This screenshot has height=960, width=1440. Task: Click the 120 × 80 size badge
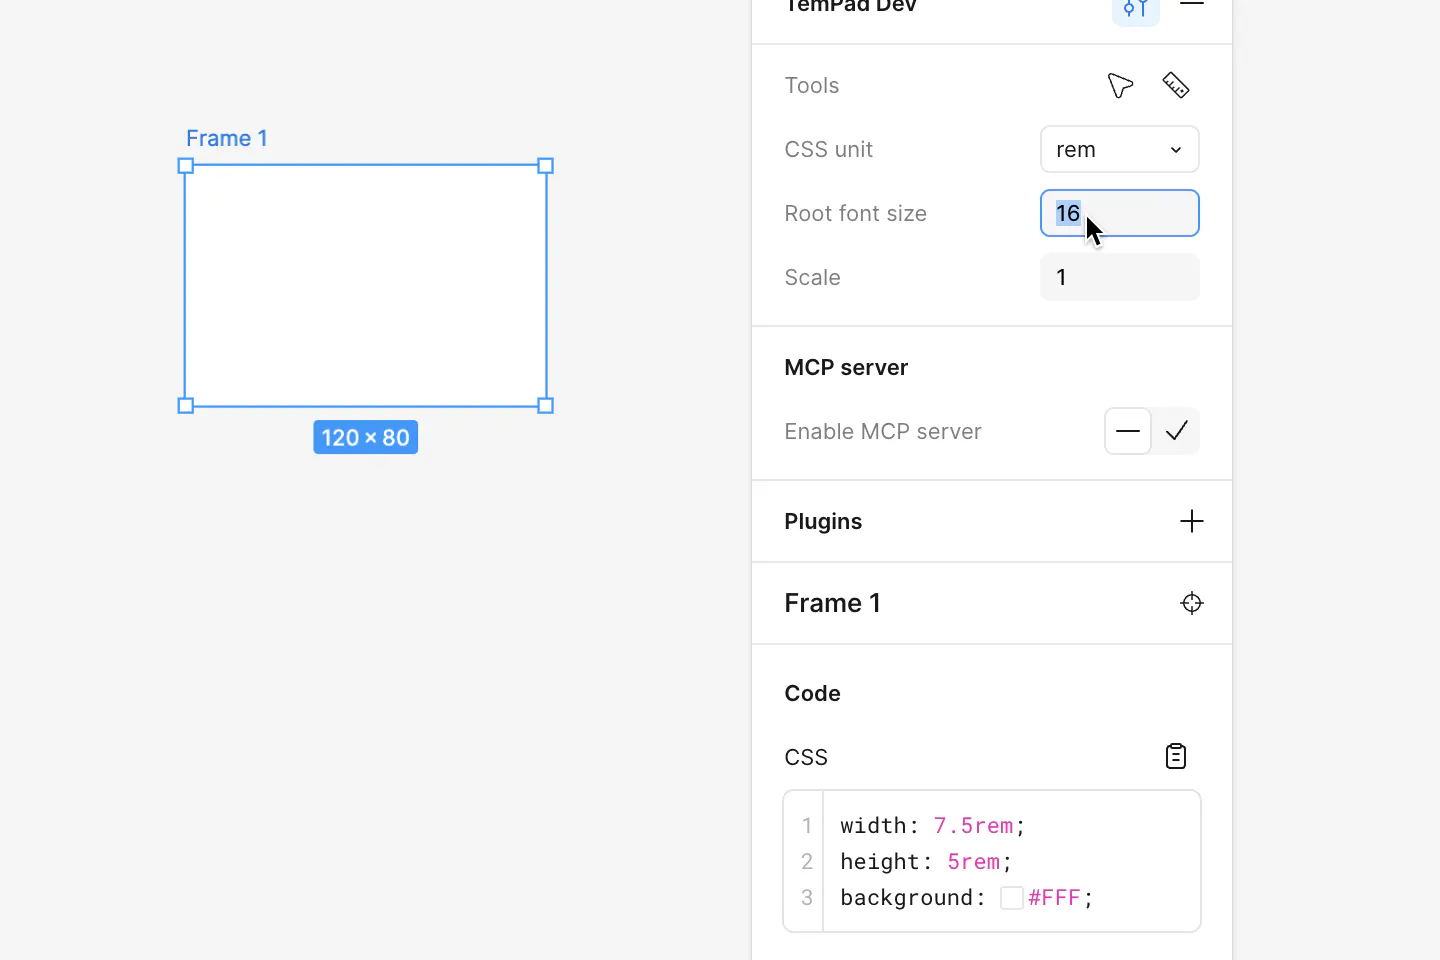[x=366, y=437]
